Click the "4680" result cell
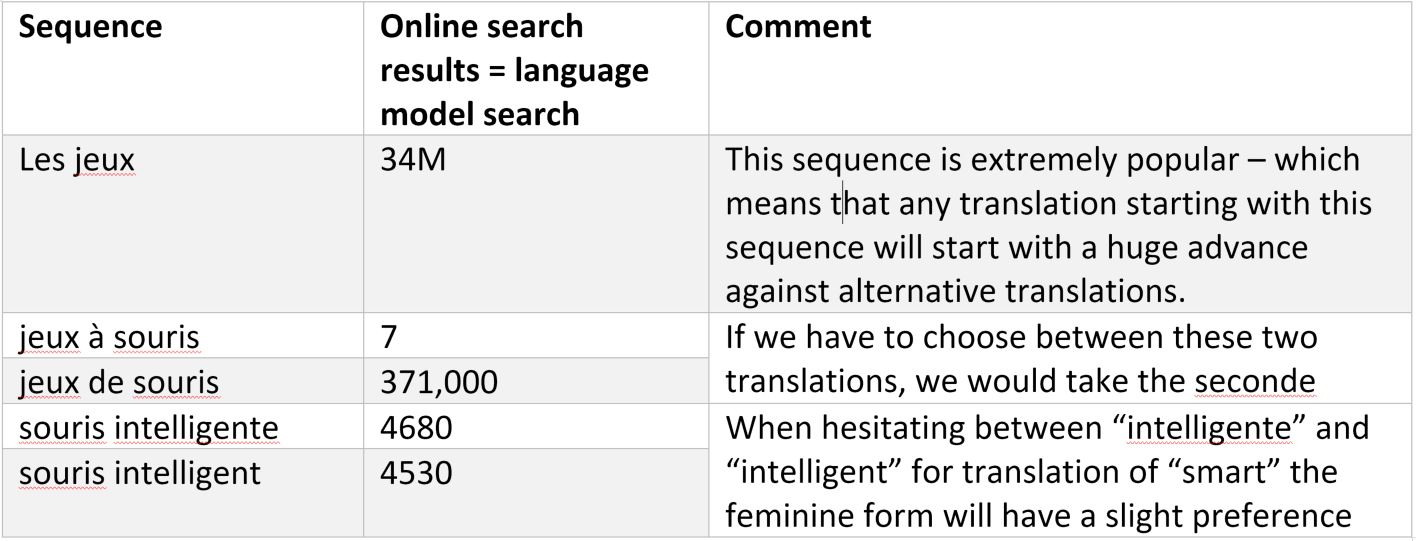The width and height of the screenshot is (1416, 541). pos(418,428)
